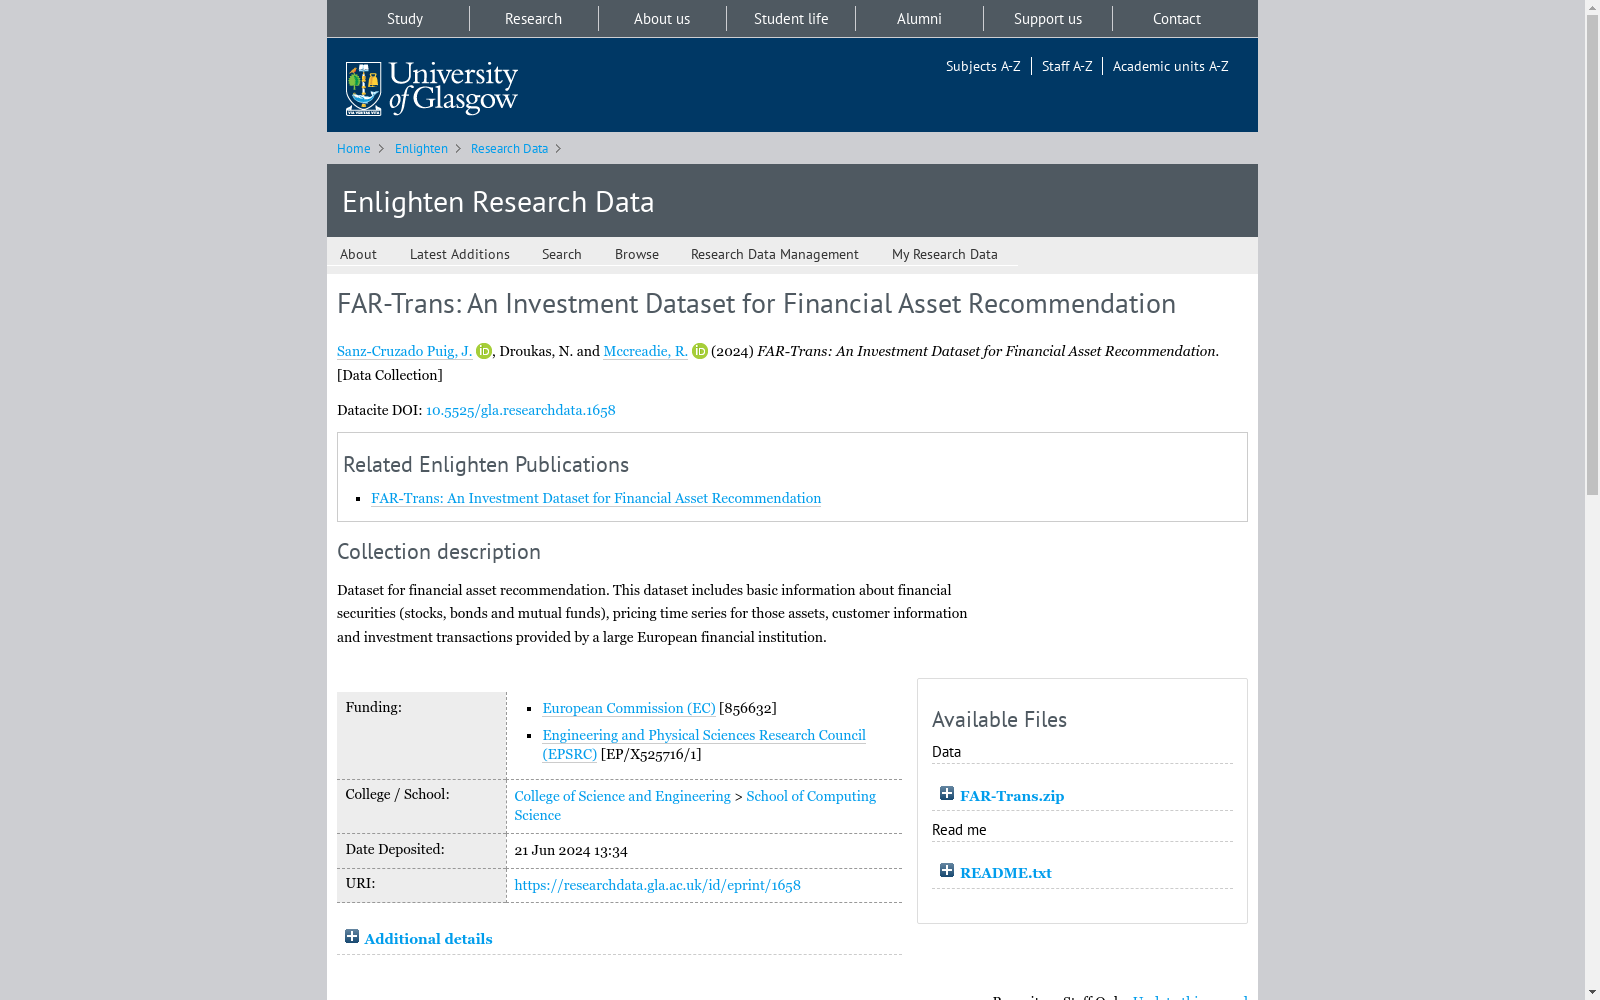Screen dimensions: 1600x1000
Task: Open College of Science and Engineering link
Action: point(623,796)
